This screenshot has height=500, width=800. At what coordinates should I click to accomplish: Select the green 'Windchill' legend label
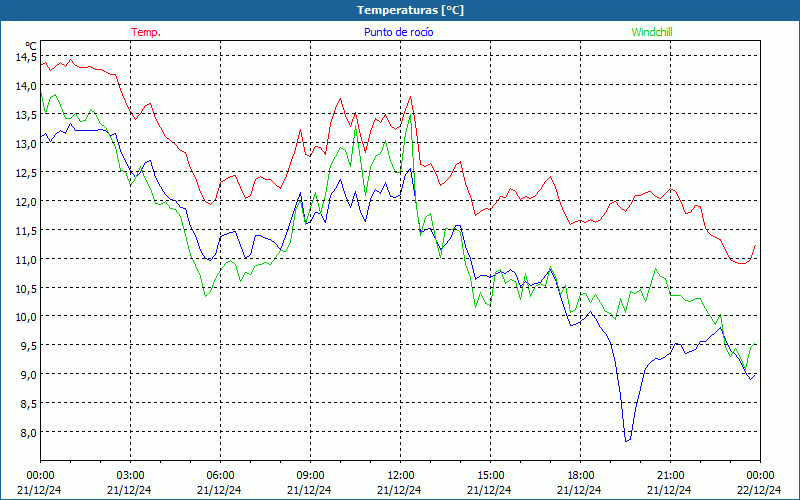(x=652, y=32)
